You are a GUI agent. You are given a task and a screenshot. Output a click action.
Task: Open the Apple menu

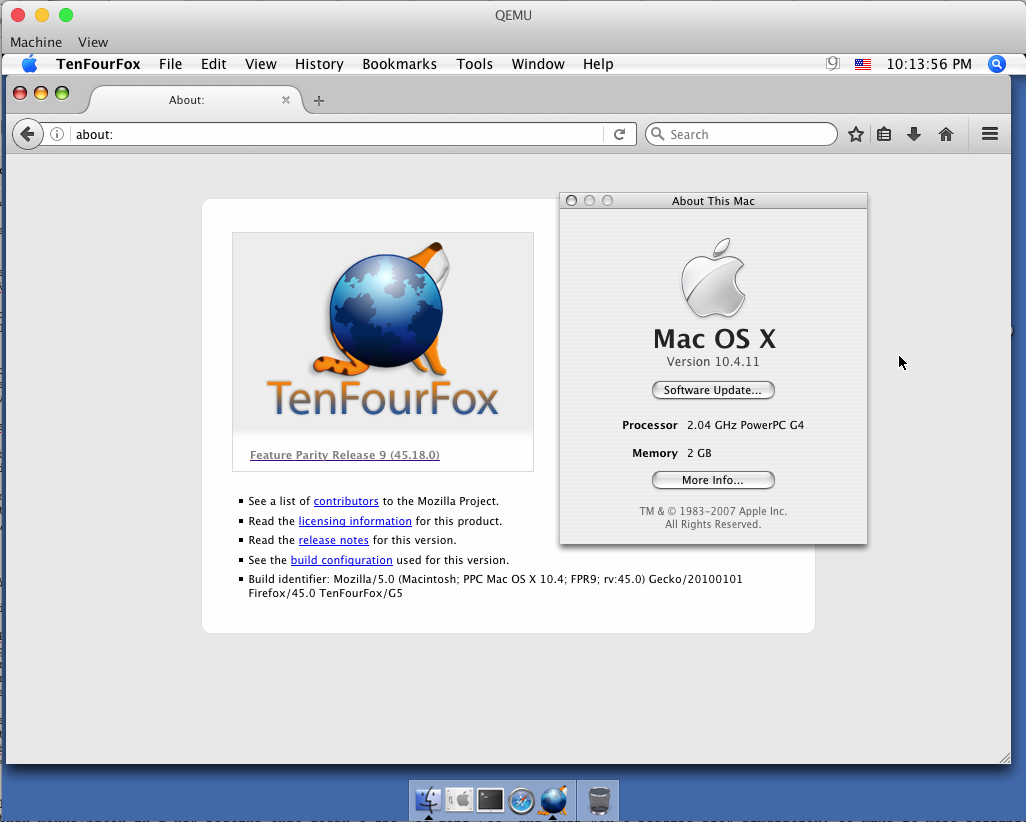tap(29, 64)
